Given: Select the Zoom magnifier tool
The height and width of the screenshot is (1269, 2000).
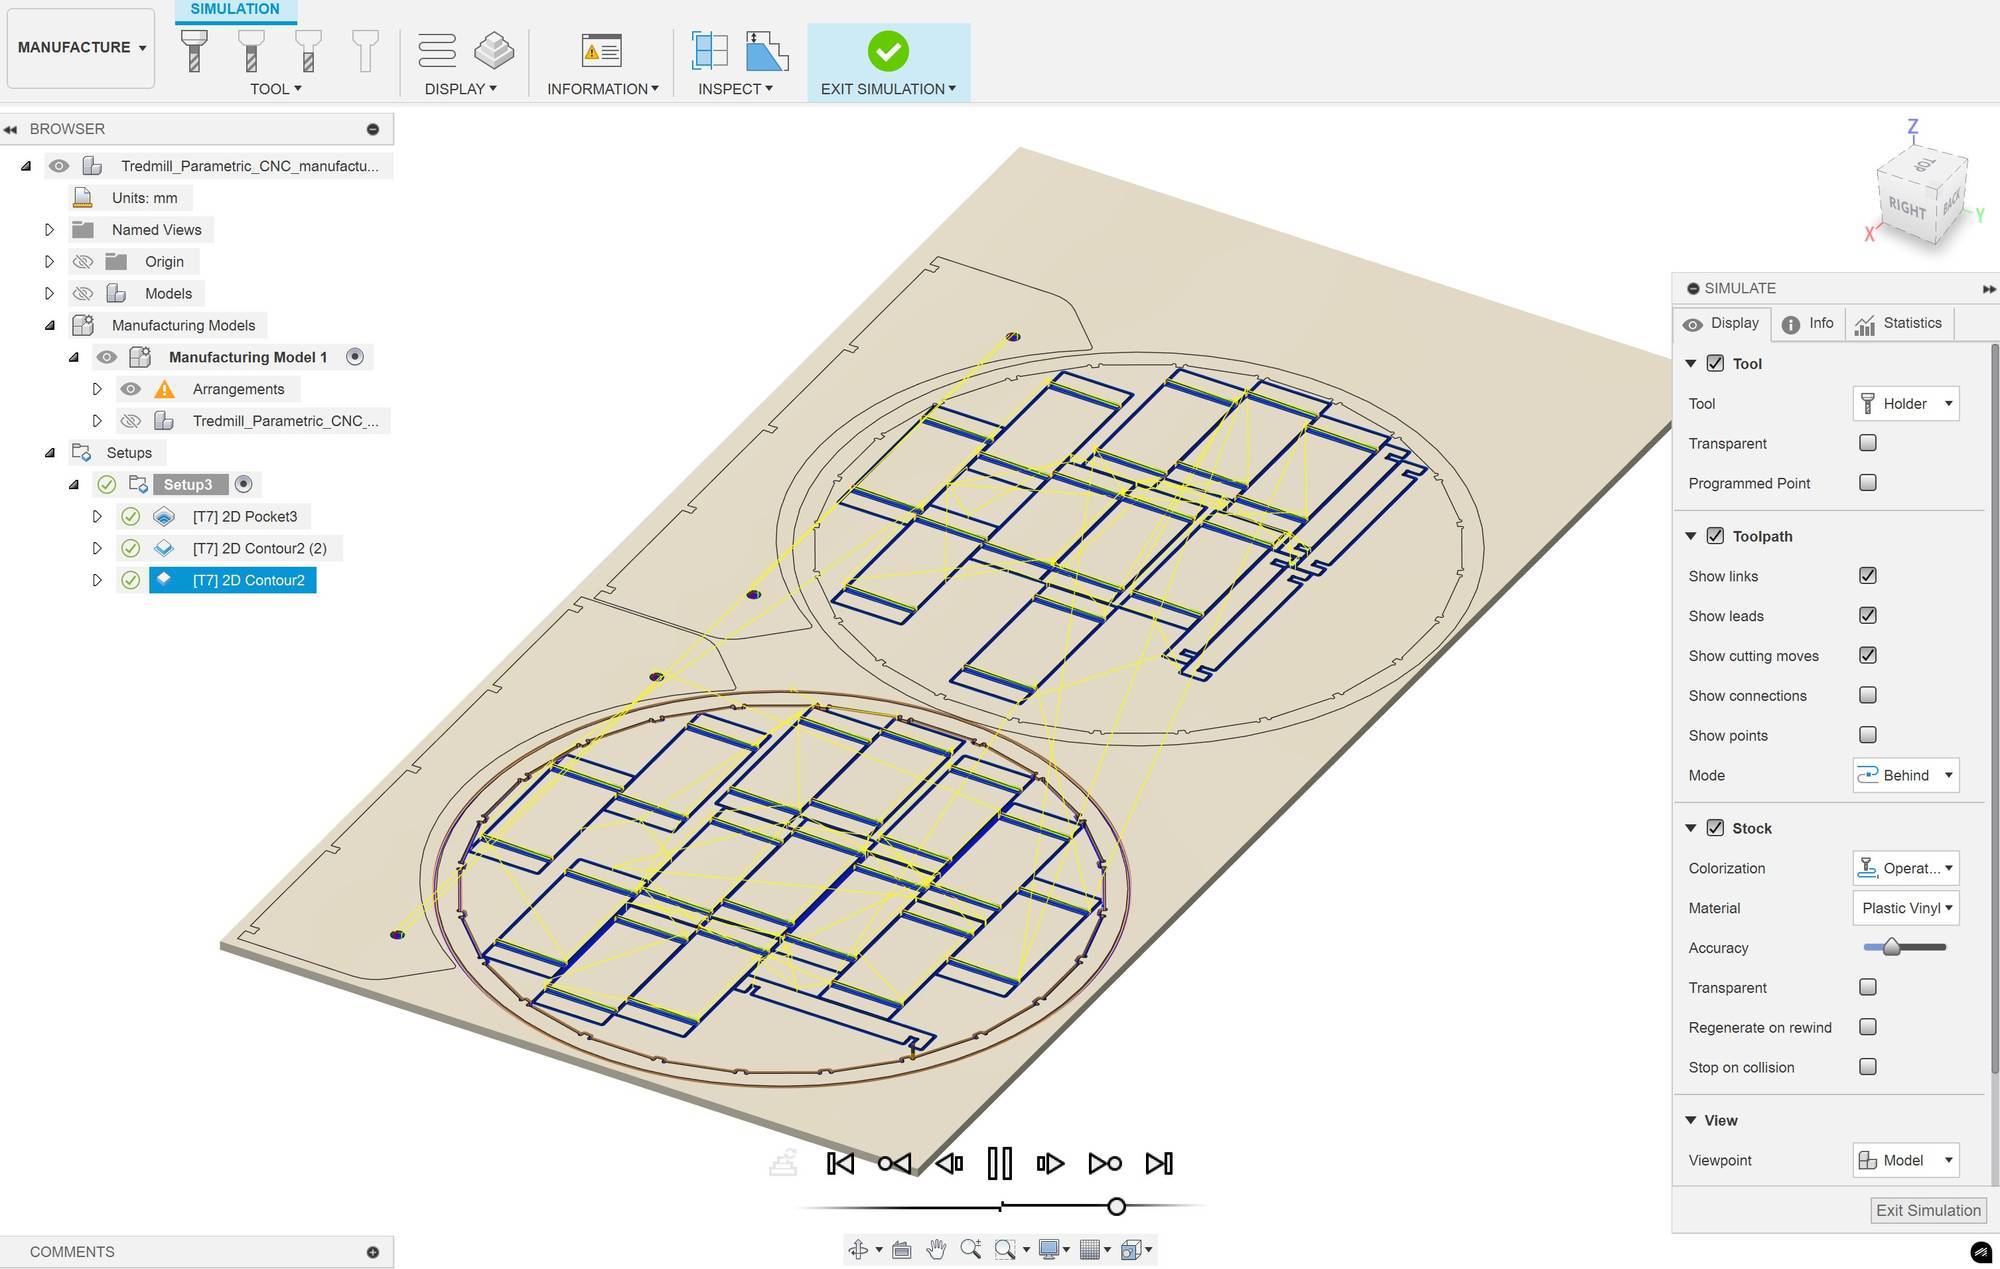Looking at the screenshot, I should [970, 1249].
